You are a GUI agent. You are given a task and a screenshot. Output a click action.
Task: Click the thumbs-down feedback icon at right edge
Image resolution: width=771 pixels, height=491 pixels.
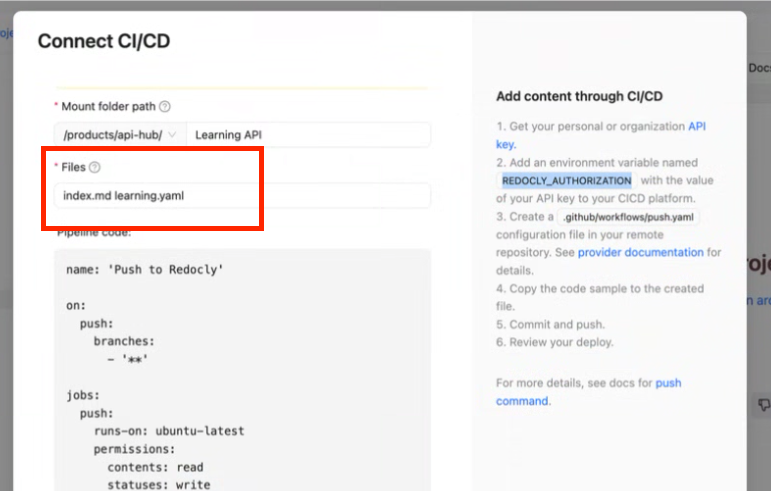tap(764, 405)
